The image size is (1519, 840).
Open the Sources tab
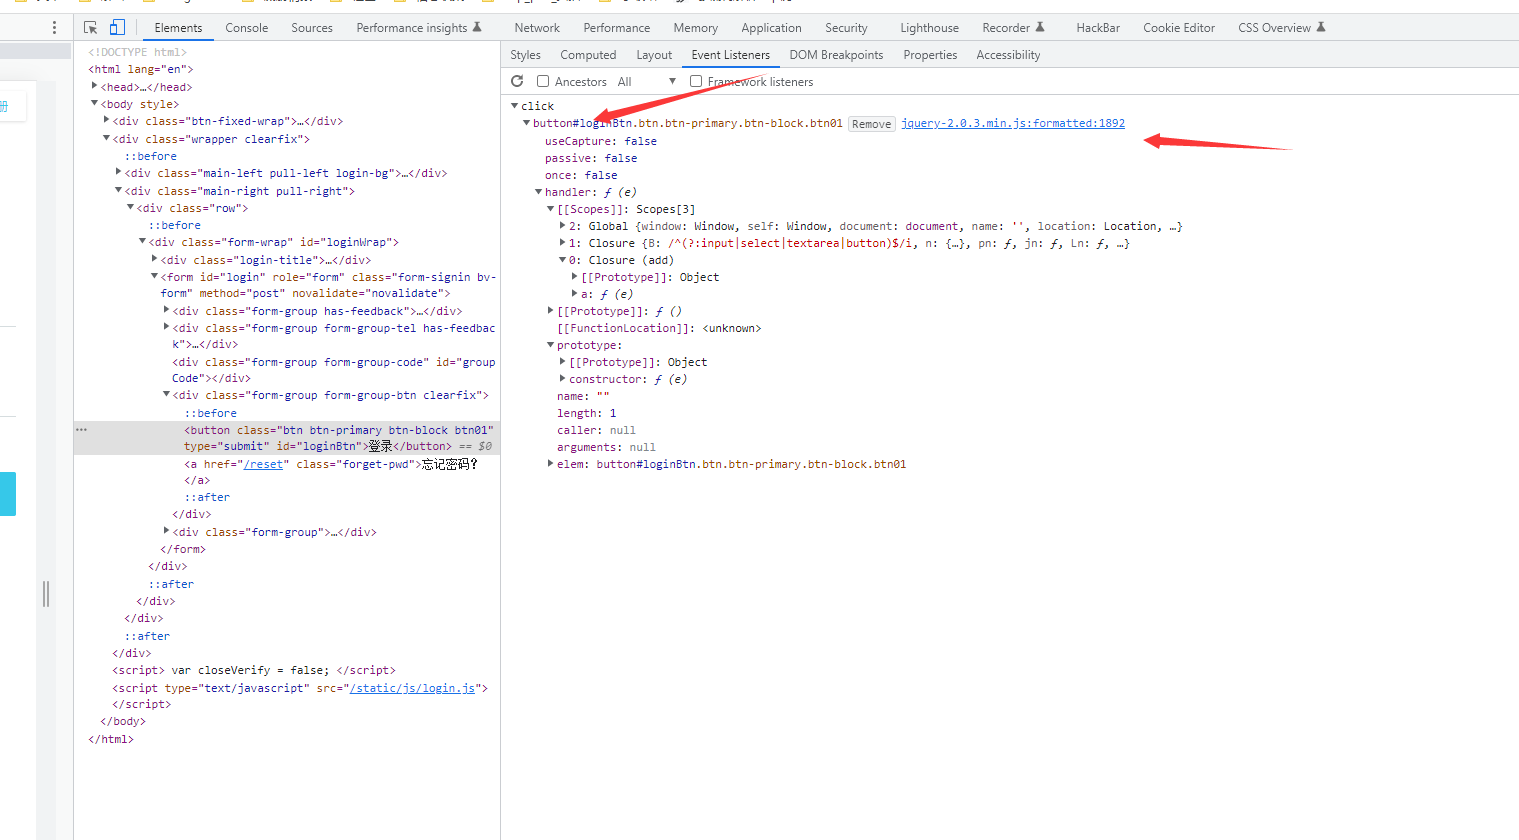coord(312,28)
